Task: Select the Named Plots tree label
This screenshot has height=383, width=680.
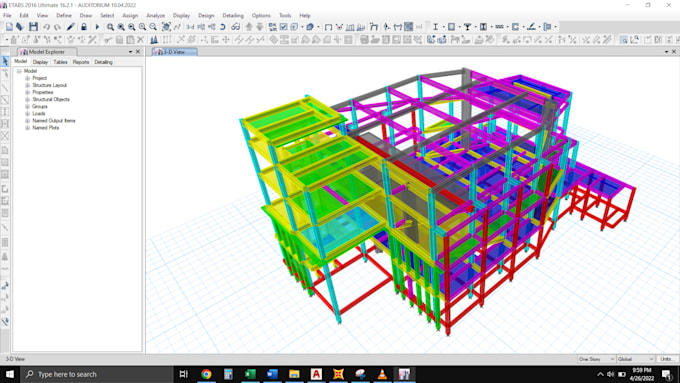Action: [46, 128]
